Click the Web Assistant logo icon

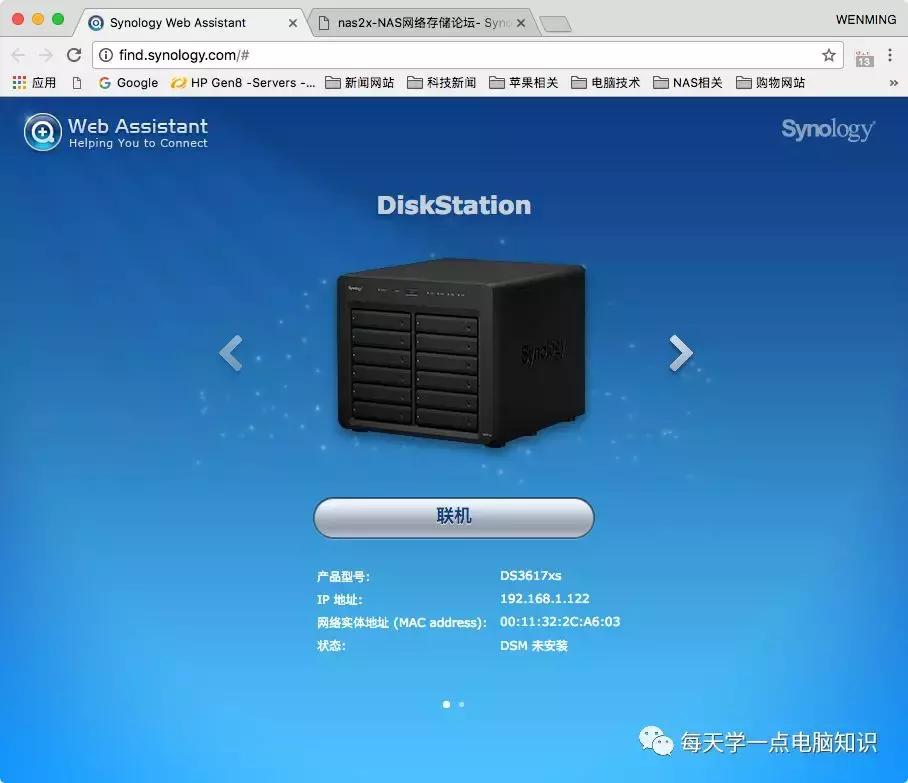pyautogui.click(x=41, y=131)
